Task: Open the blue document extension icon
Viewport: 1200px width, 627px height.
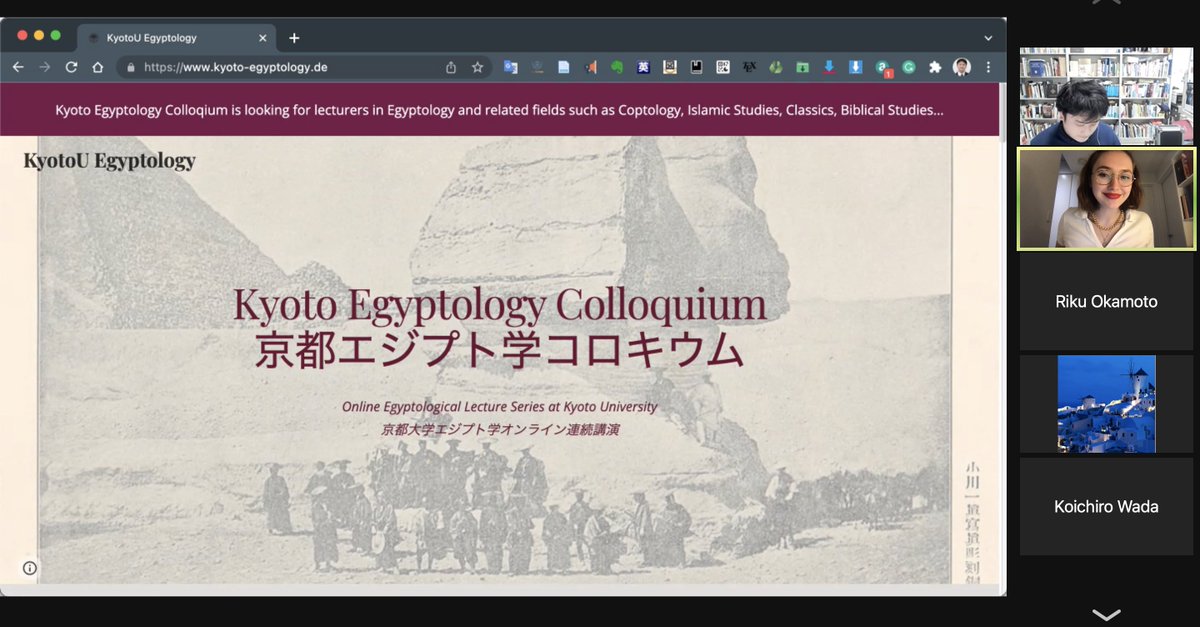Action: point(563,67)
